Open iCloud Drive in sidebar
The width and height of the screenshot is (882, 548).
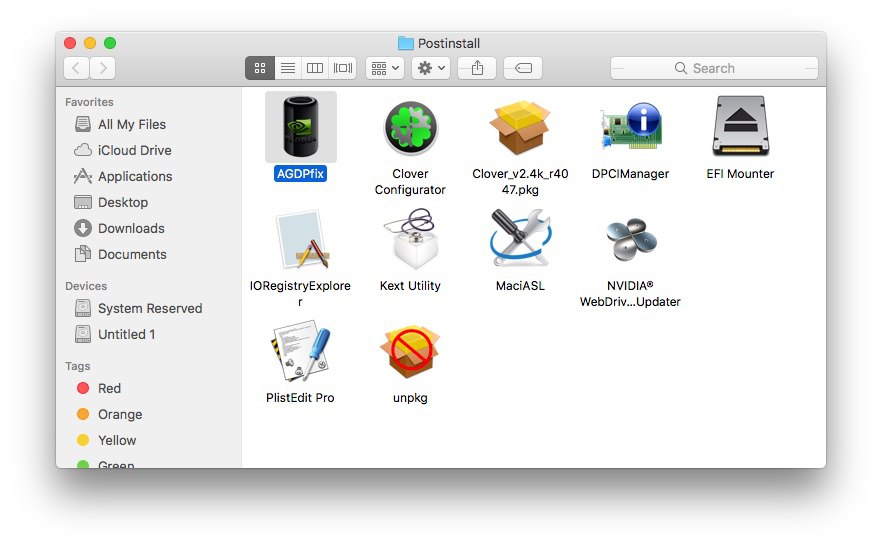pos(123,150)
